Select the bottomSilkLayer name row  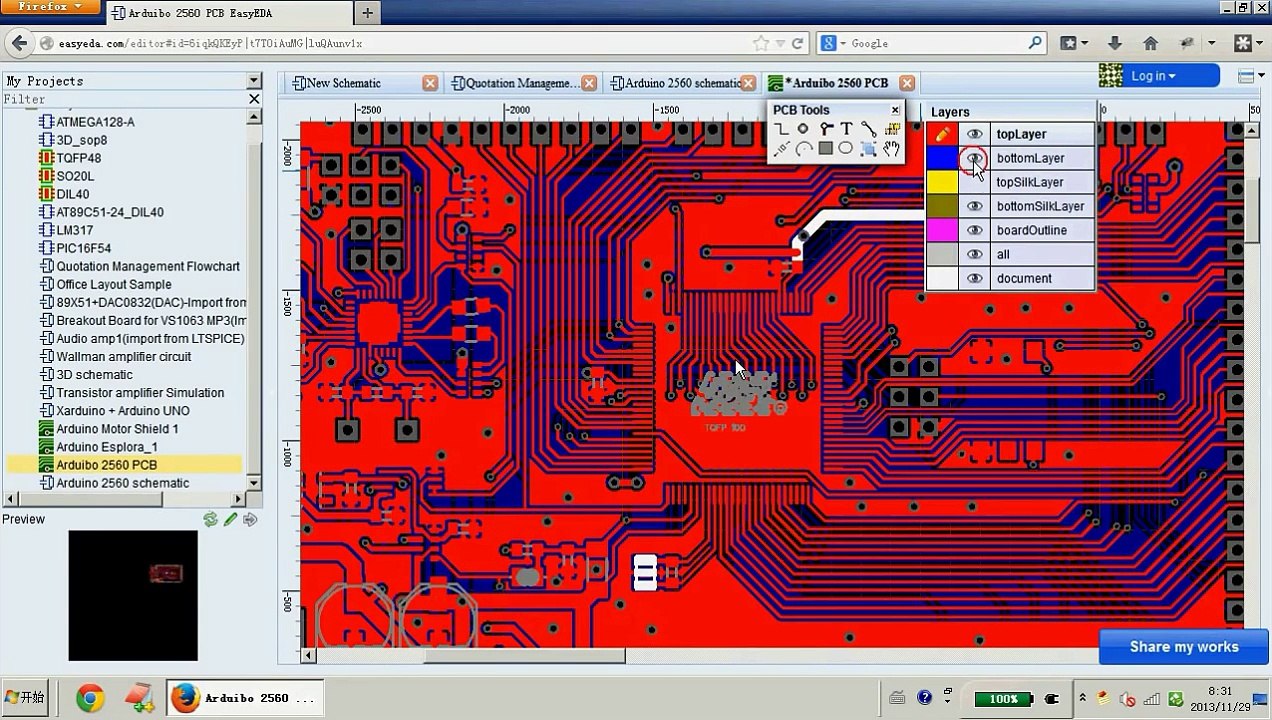pos(1041,206)
